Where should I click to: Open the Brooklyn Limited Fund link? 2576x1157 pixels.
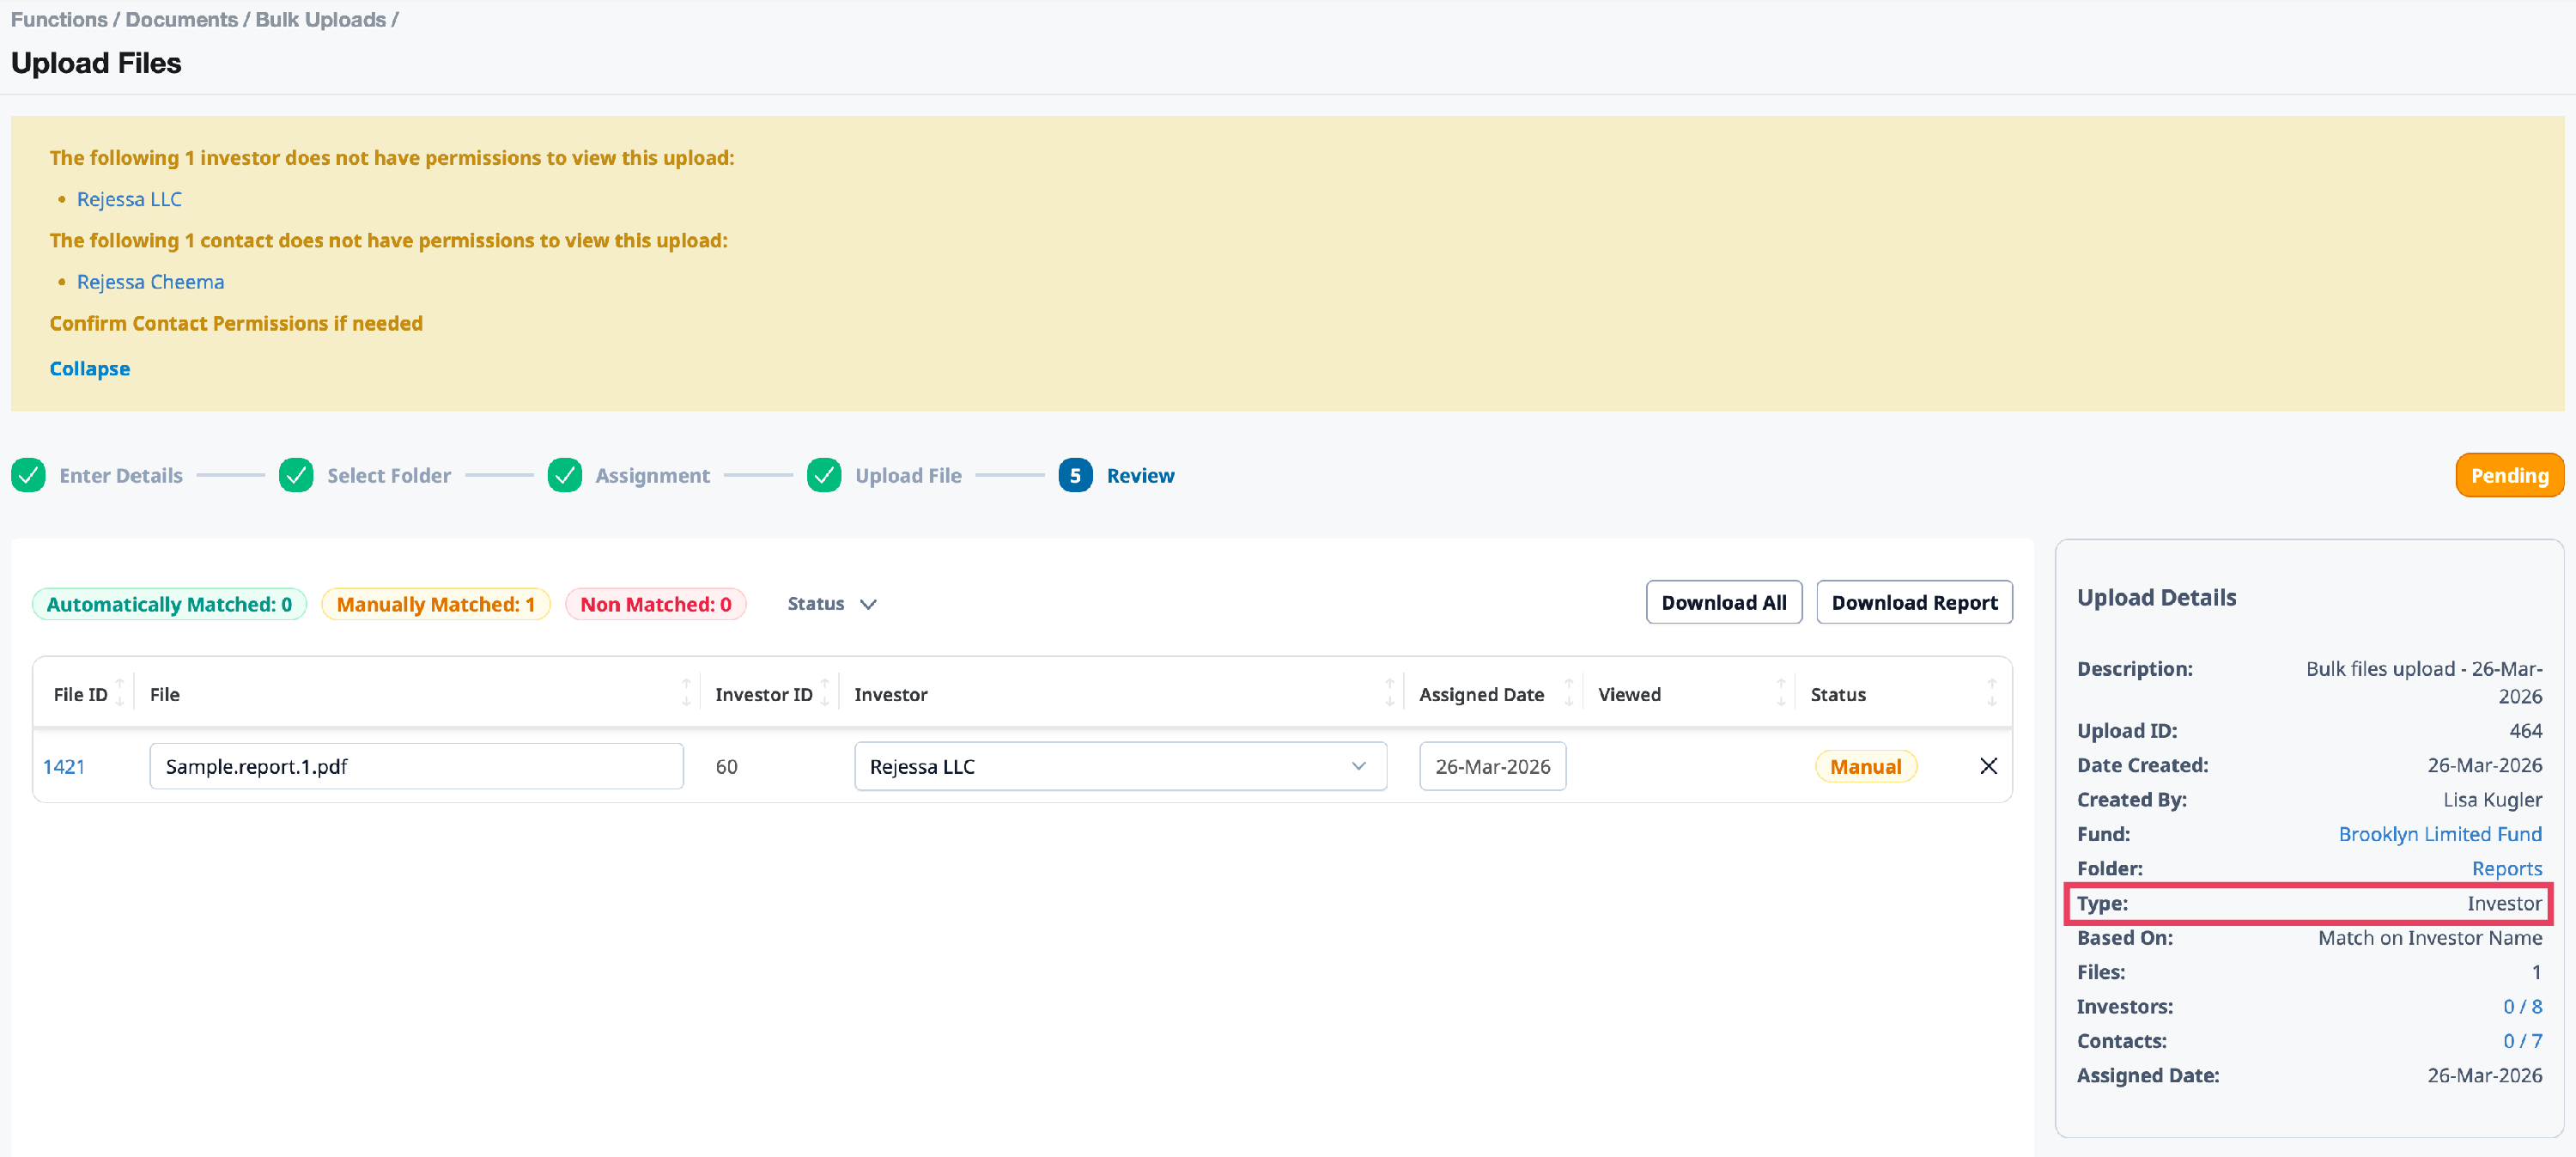pyautogui.click(x=2439, y=834)
